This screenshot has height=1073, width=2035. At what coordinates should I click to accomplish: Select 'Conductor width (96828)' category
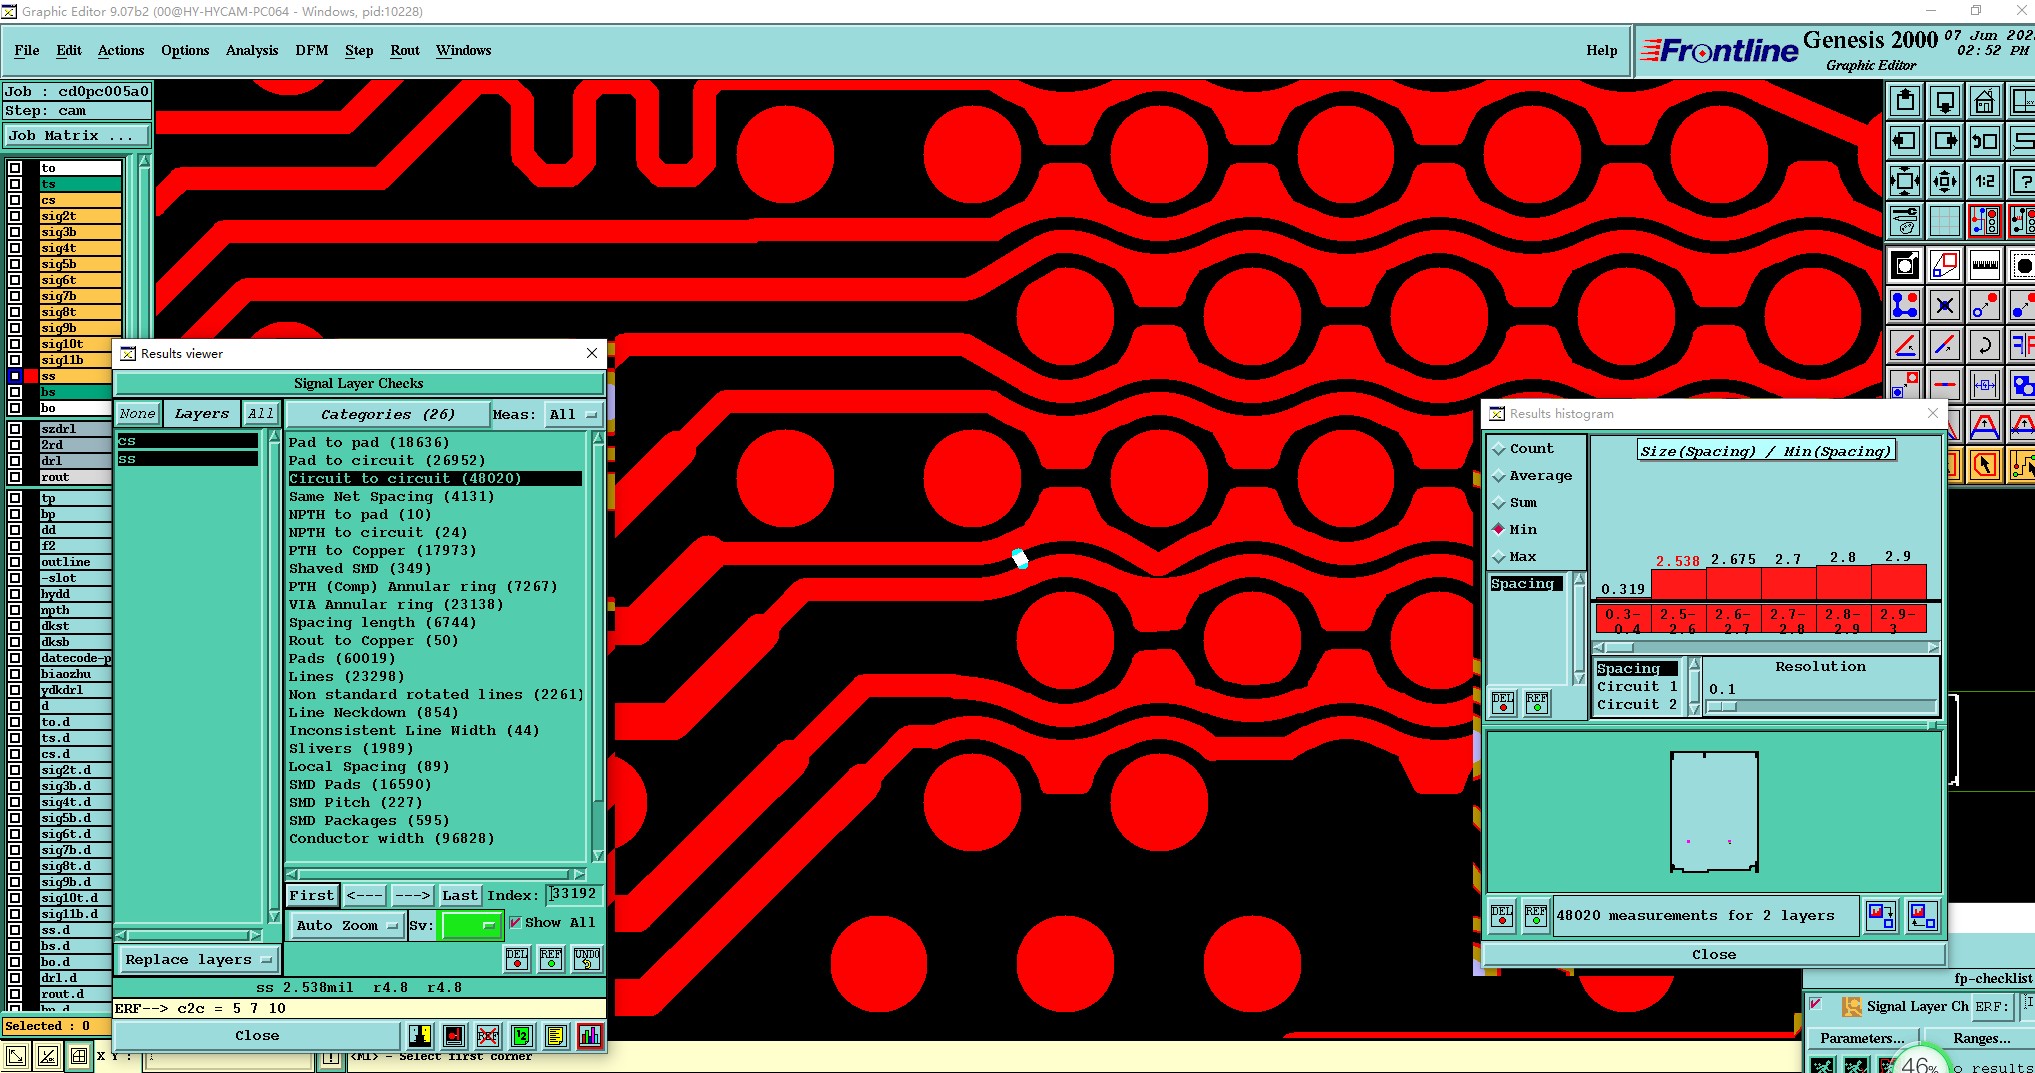(391, 838)
